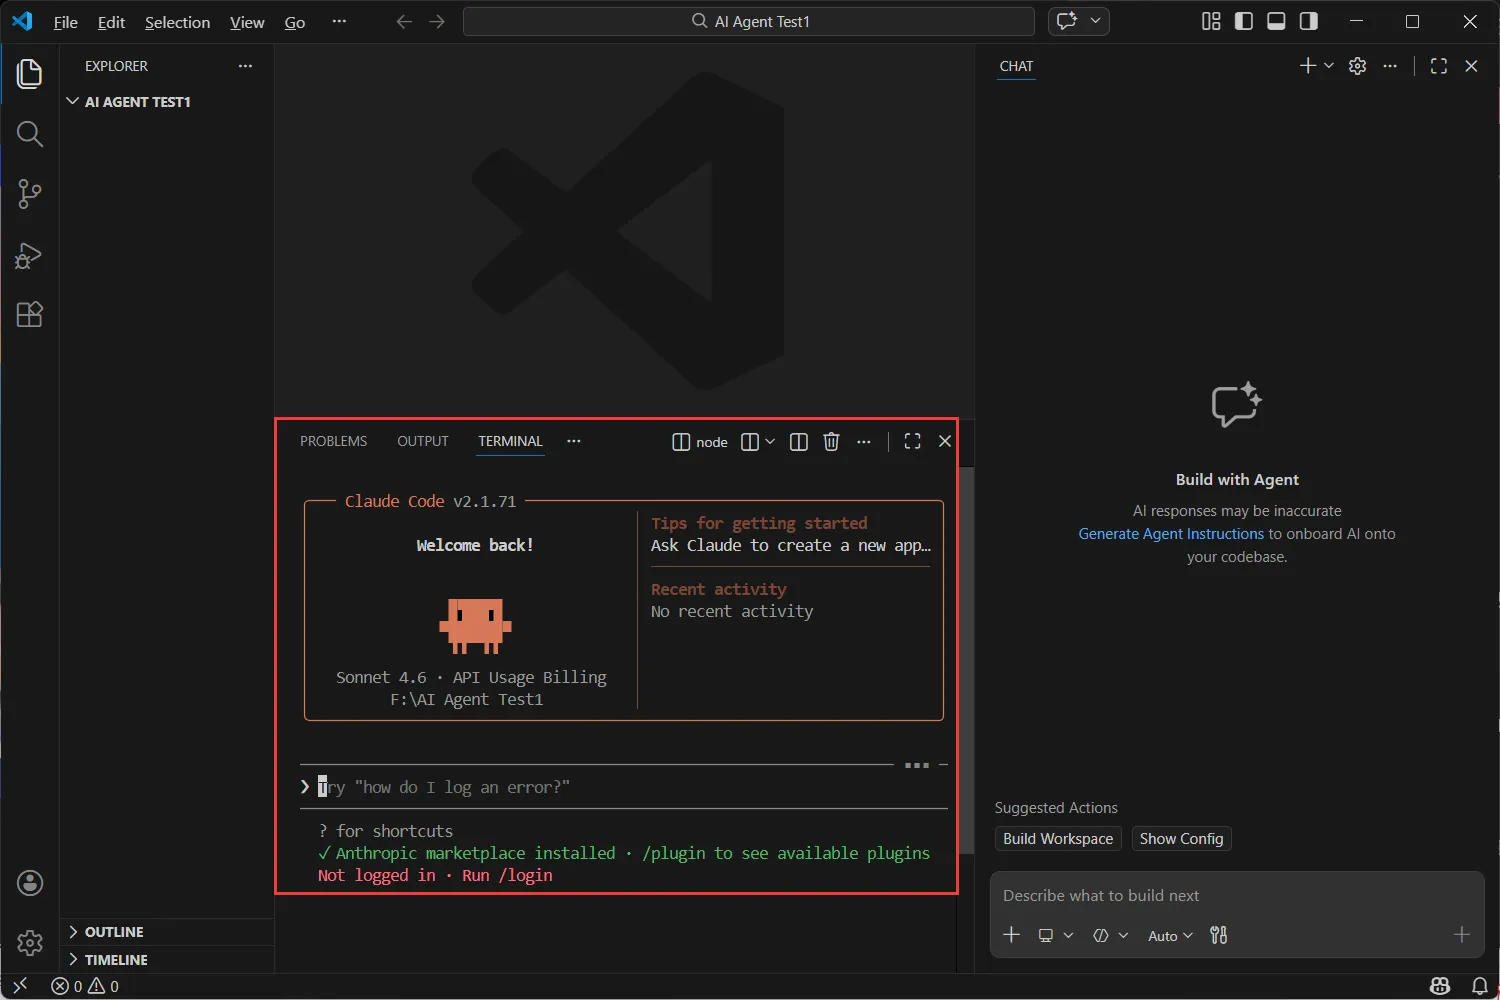Open the View menu
Viewport: 1500px width, 1000px height.
[x=247, y=22]
